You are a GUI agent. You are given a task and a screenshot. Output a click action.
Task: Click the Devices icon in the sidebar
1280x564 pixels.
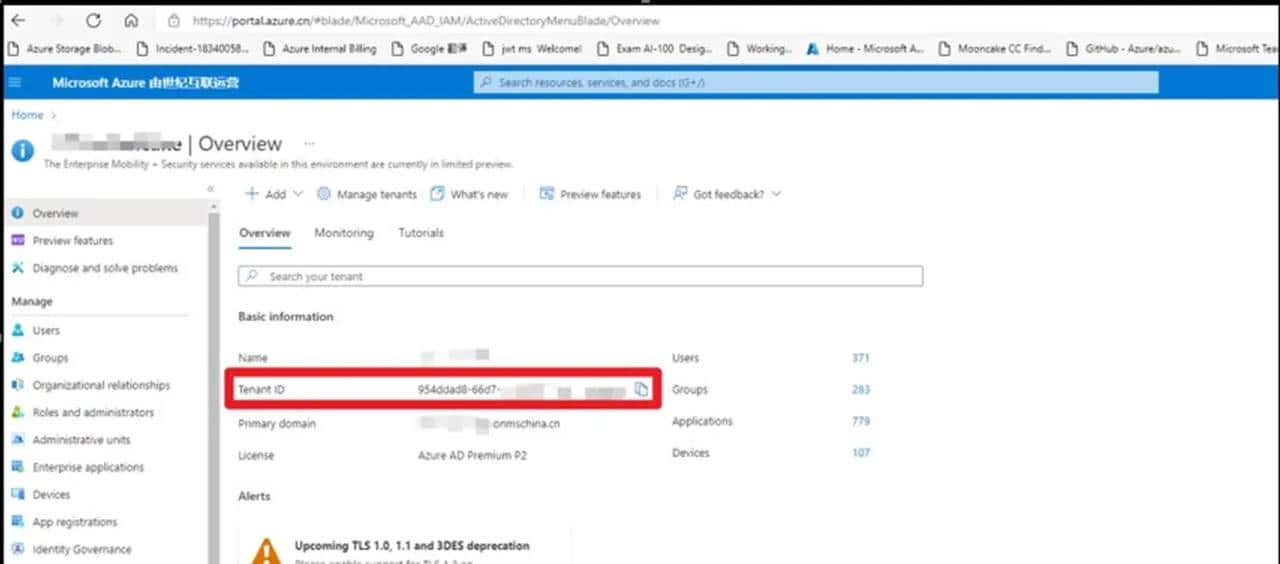coord(17,494)
